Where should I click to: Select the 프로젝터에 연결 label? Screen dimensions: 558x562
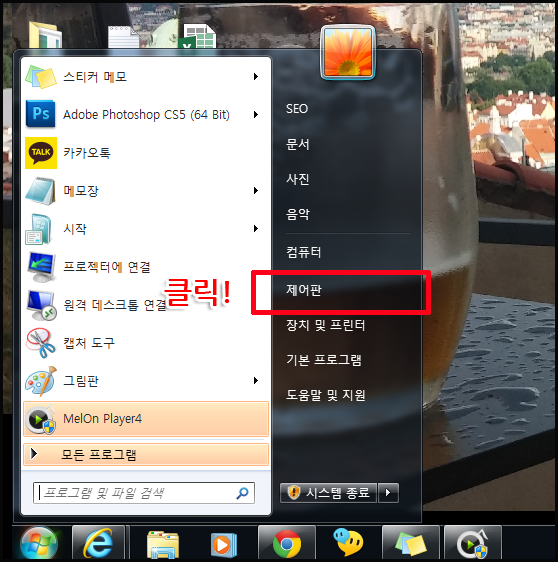coord(107,267)
